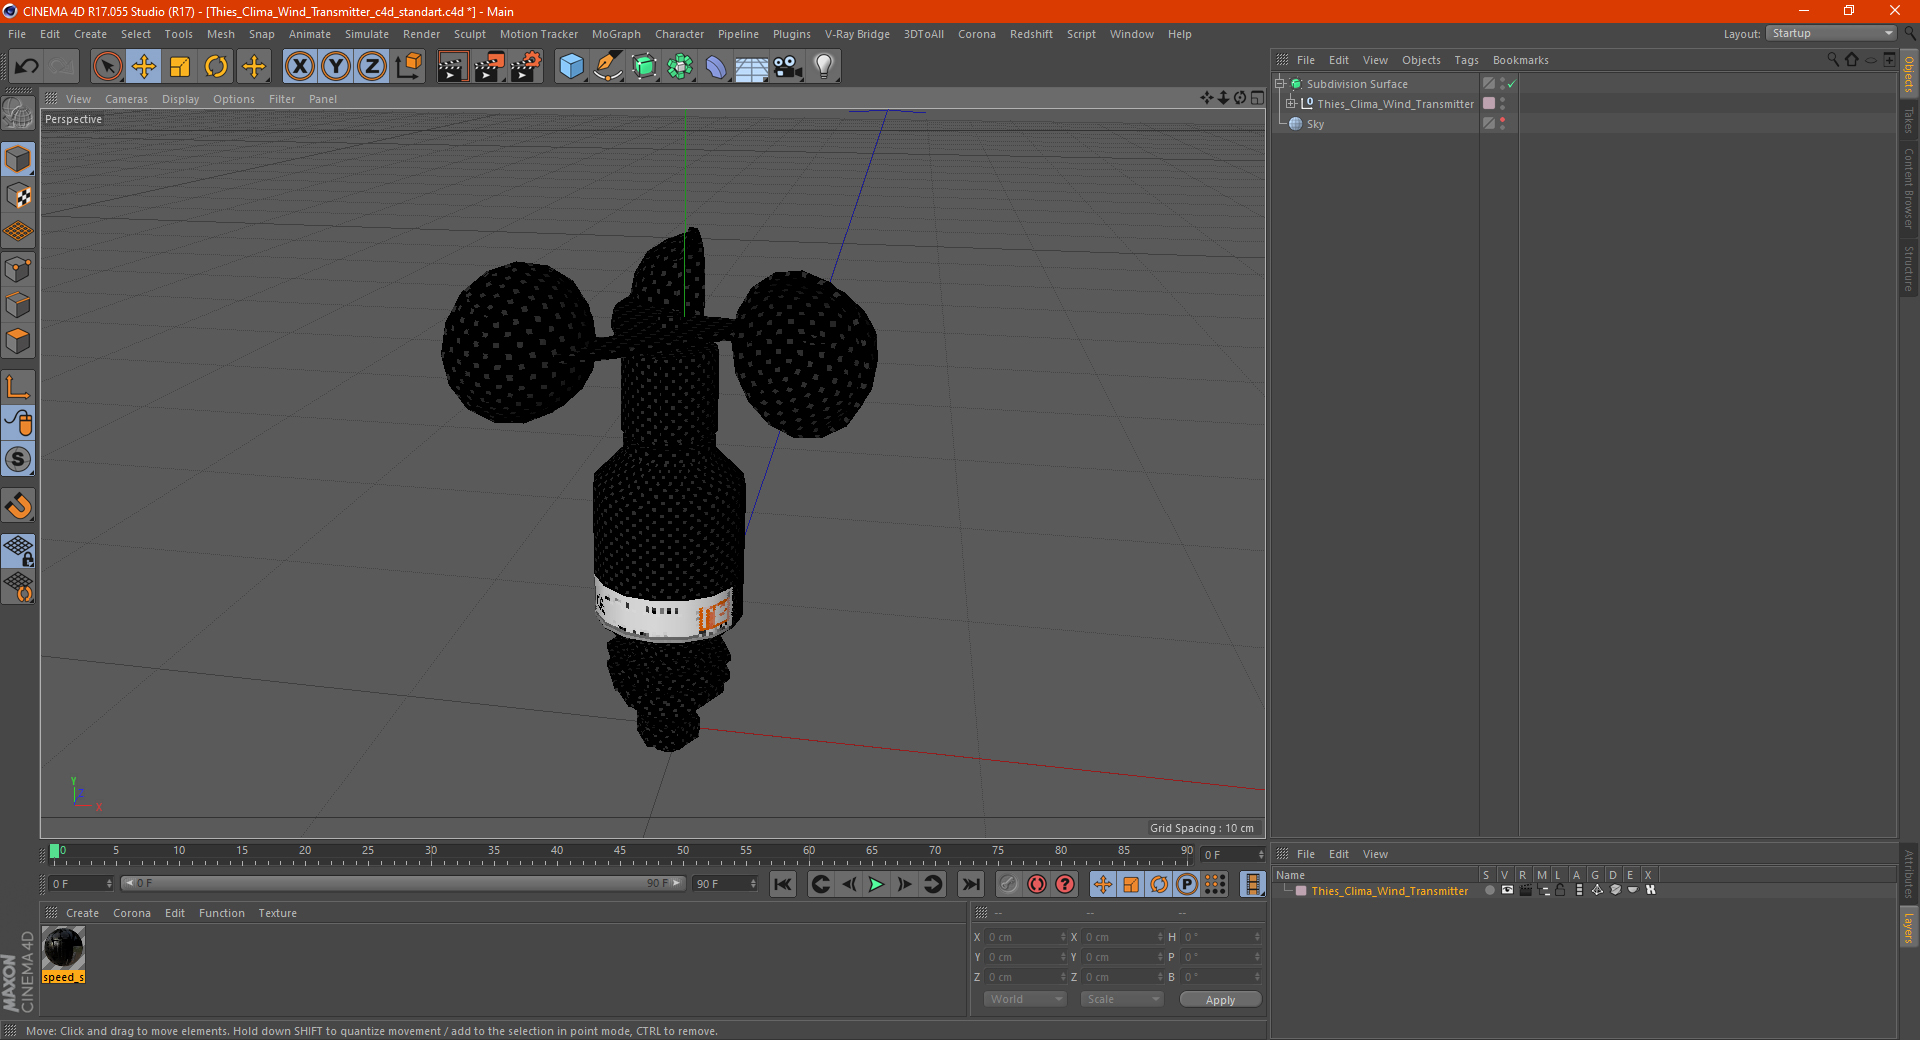Open the World coordinate dropdown
This screenshot has width=1920, height=1040.
pyautogui.click(x=1025, y=999)
